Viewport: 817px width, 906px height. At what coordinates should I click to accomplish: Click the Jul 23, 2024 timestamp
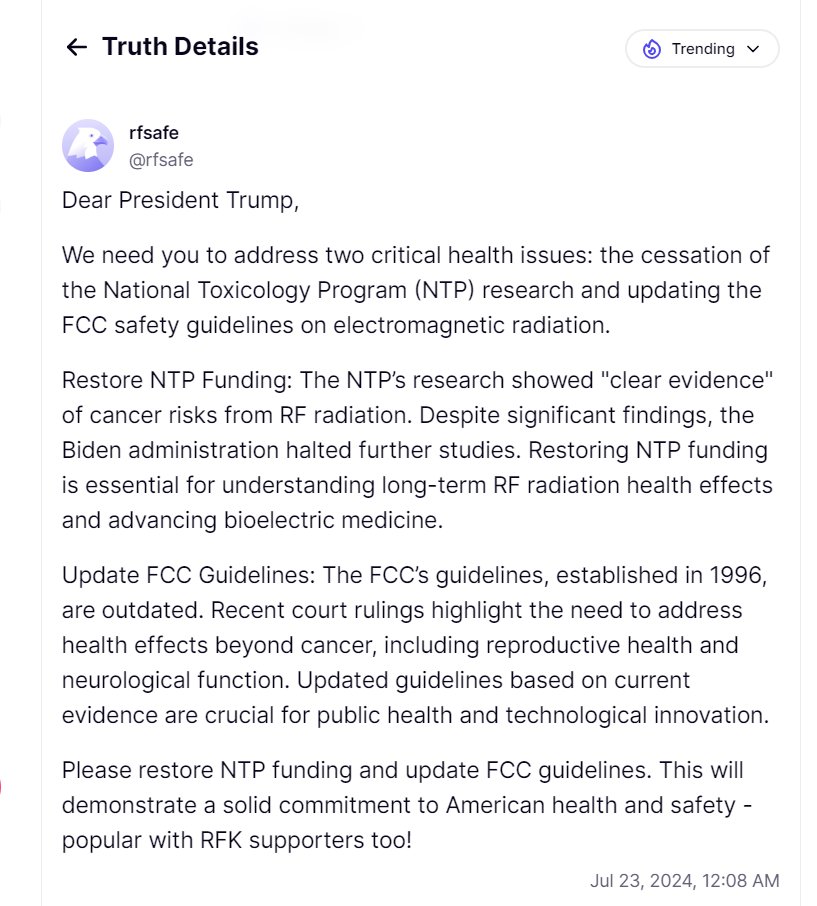(x=684, y=881)
